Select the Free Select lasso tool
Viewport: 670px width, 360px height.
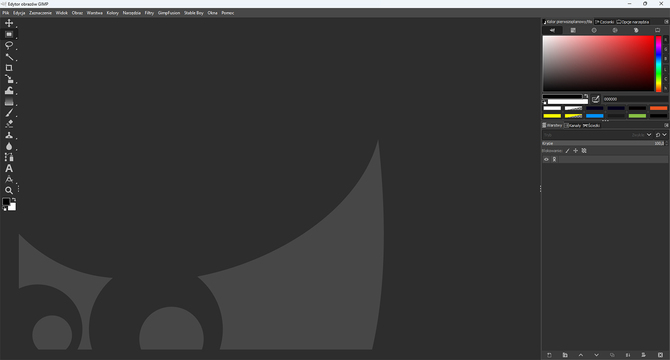[9, 45]
